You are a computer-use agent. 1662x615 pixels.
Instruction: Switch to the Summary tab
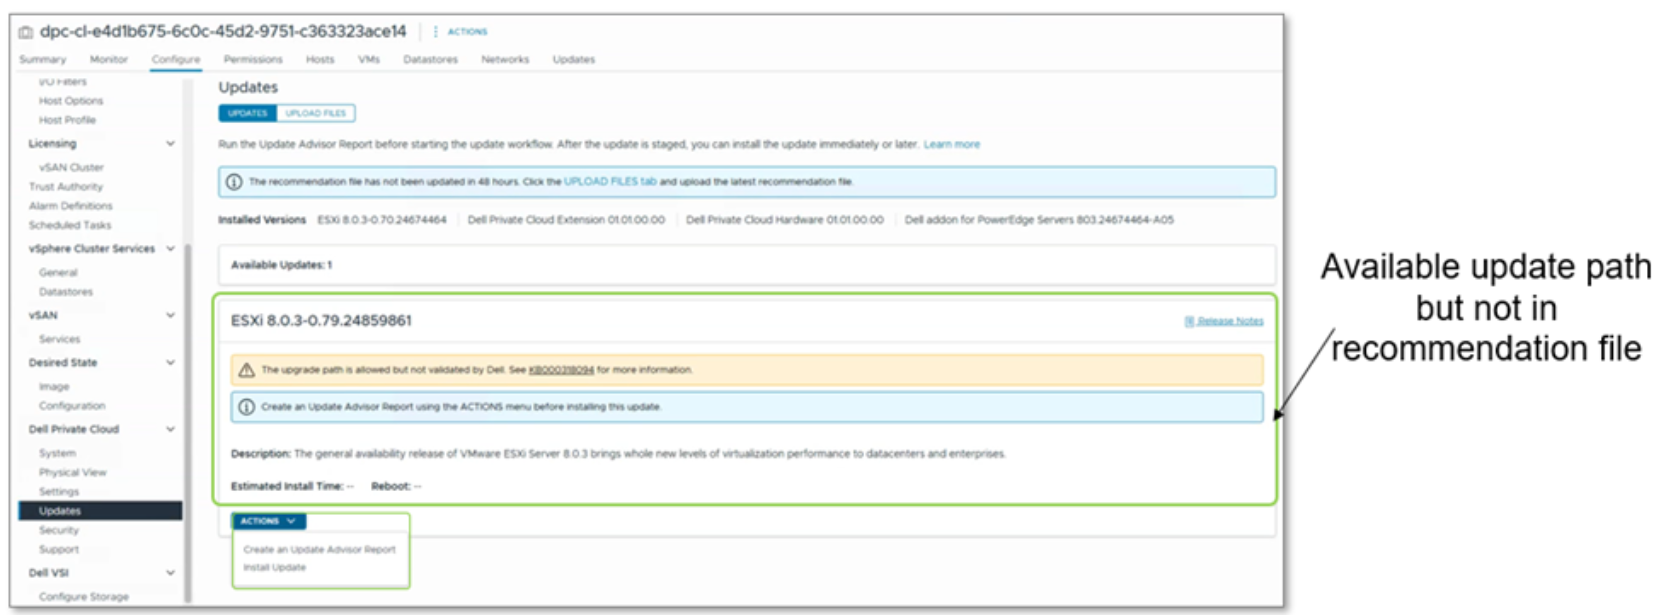pos(42,60)
